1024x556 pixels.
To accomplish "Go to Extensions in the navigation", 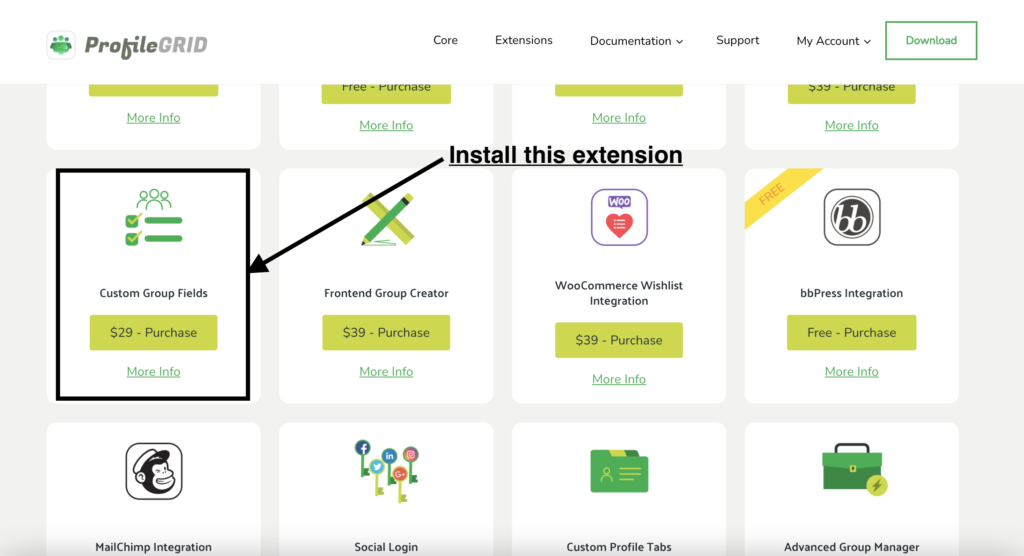I will tap(524, 41).
